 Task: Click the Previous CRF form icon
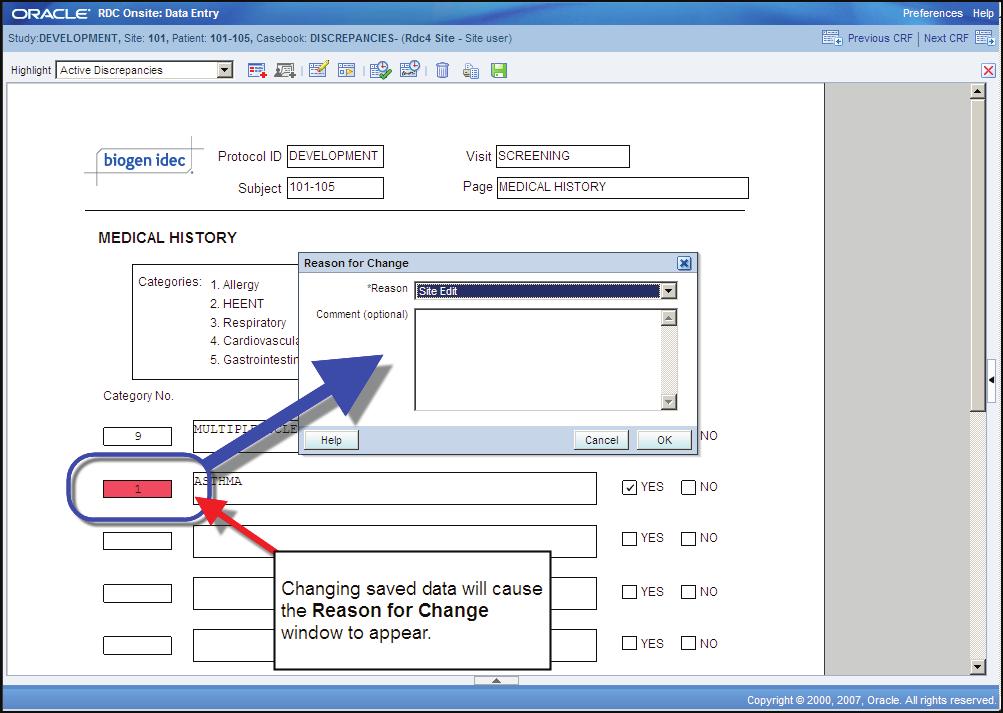point(832,38)
